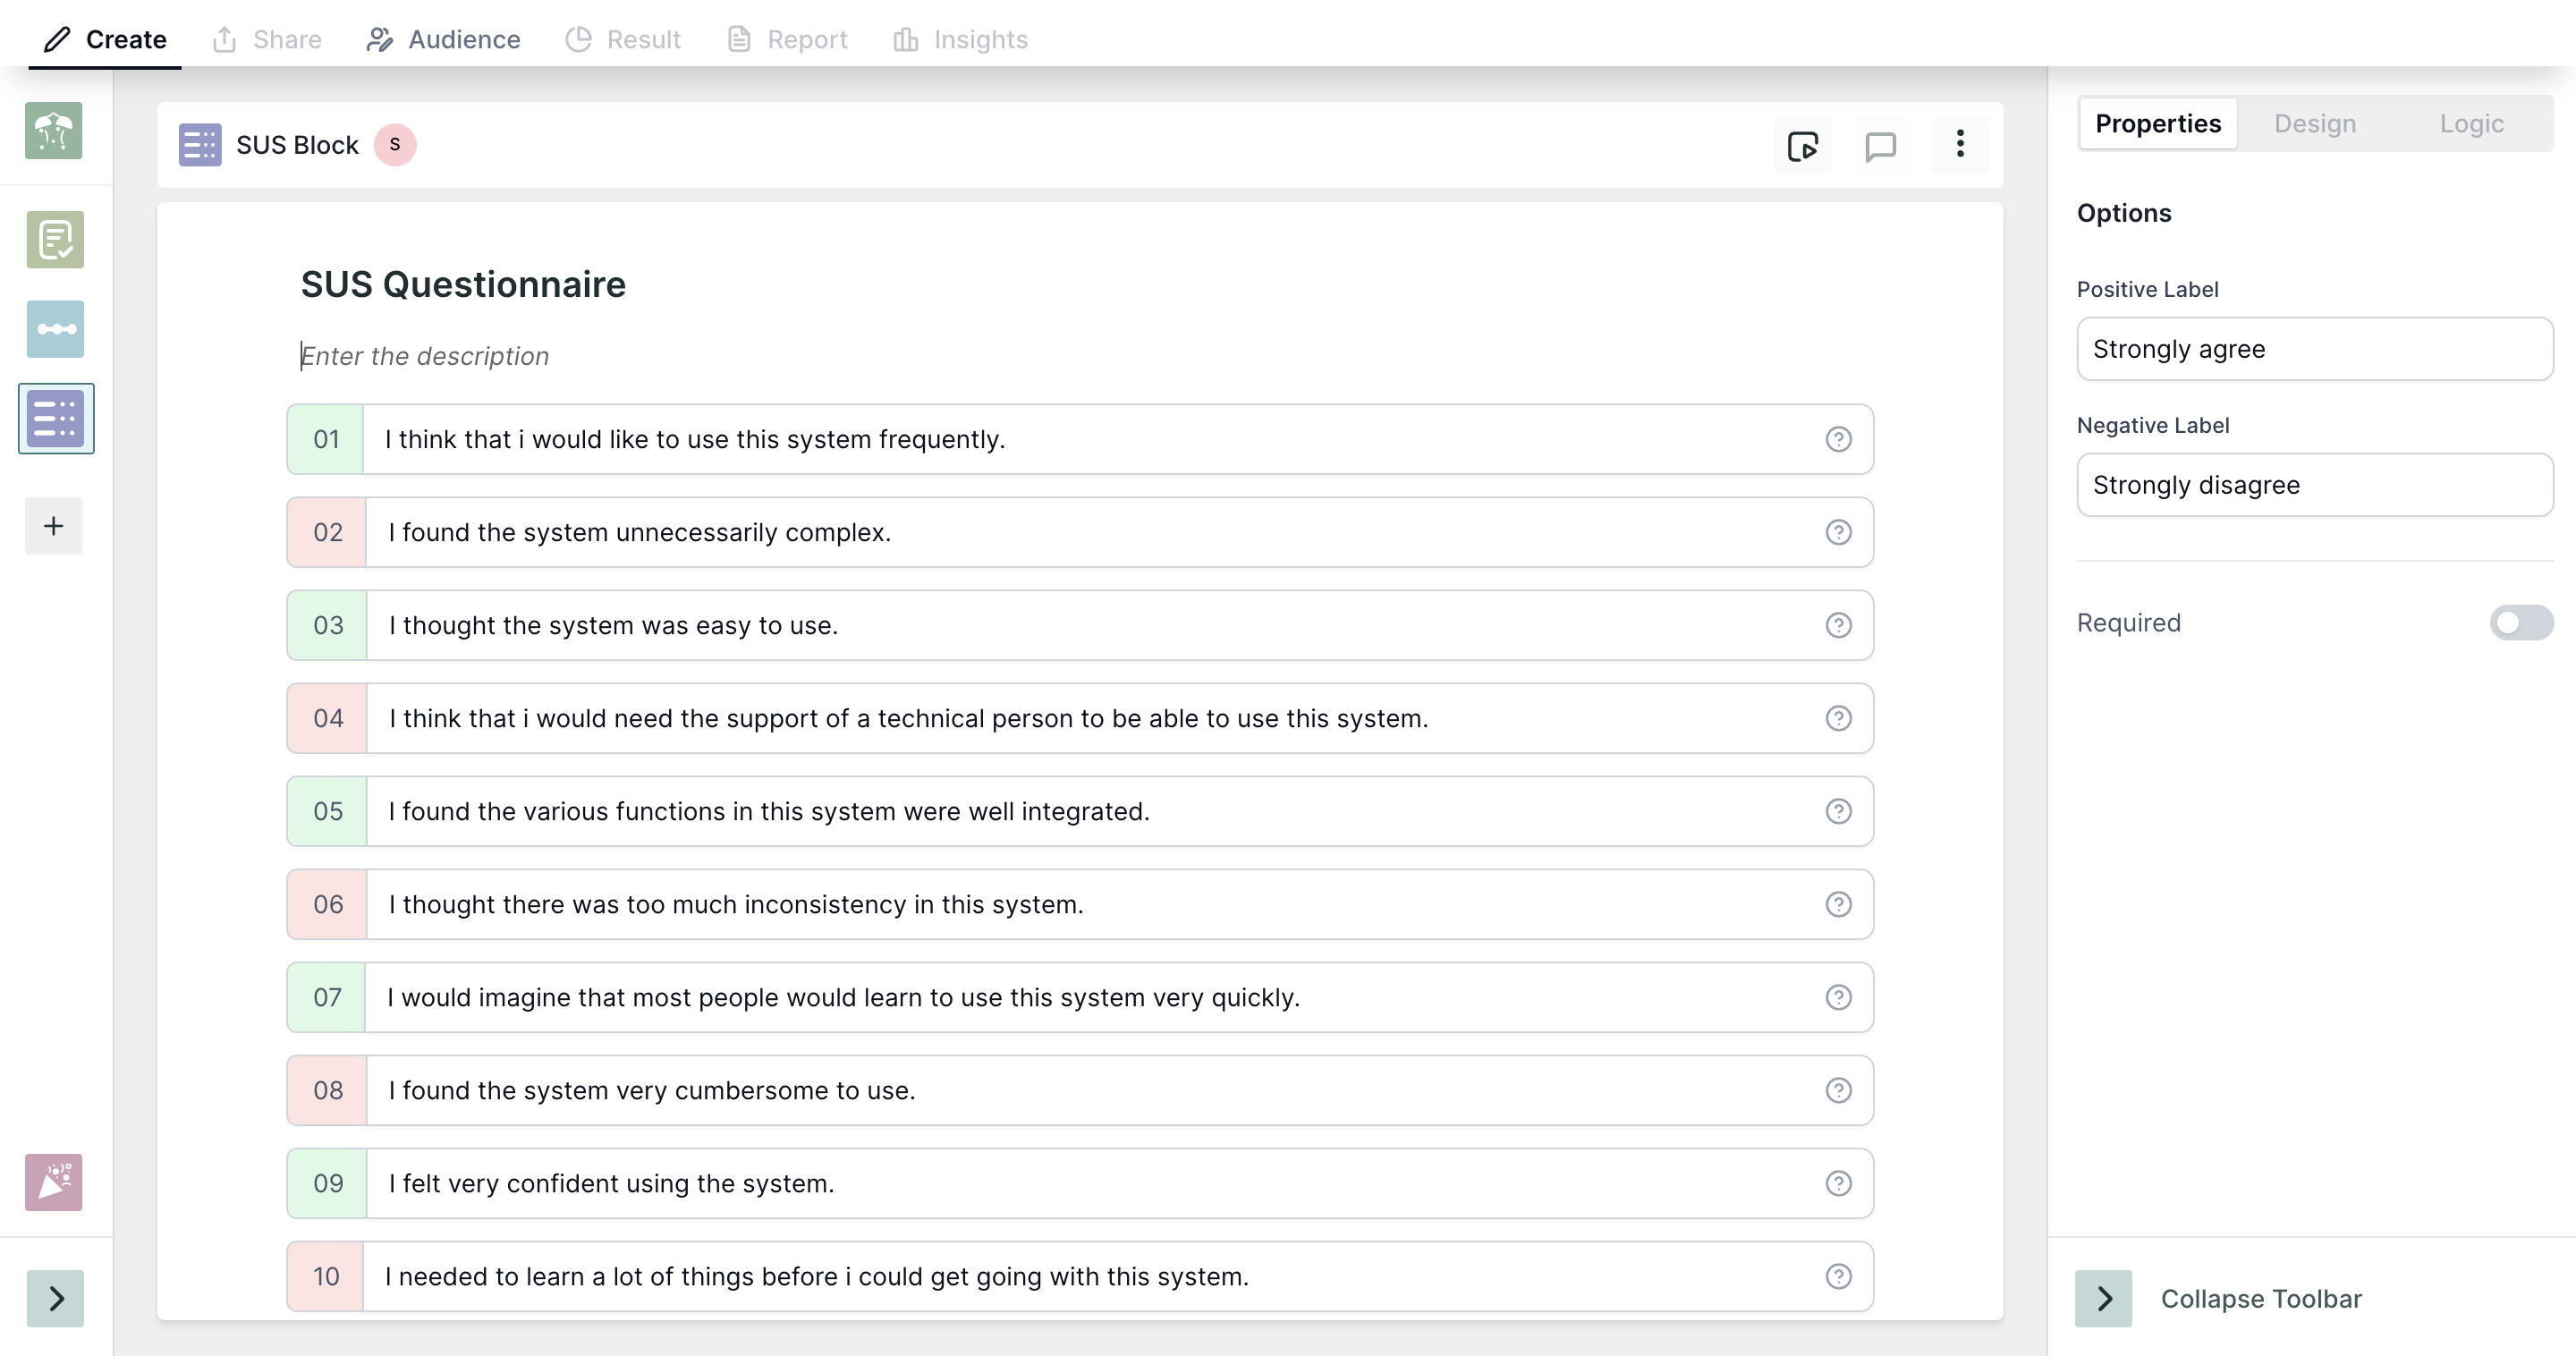The height and width of the screenshot is (1356, 2576).
Task: Click help icon for question 01
Action: (1838, 439)
